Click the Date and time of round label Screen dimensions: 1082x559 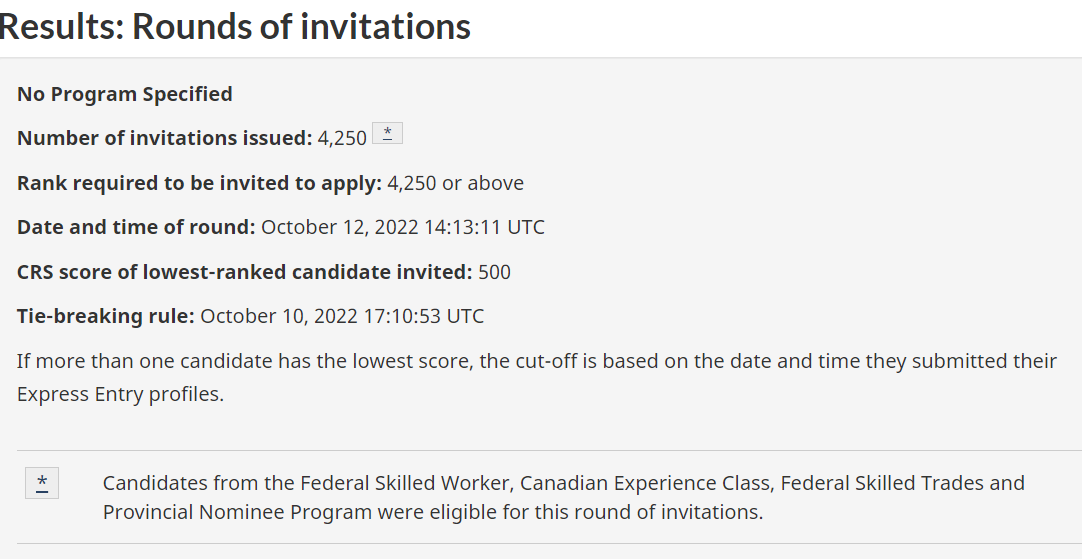[137, 227]
